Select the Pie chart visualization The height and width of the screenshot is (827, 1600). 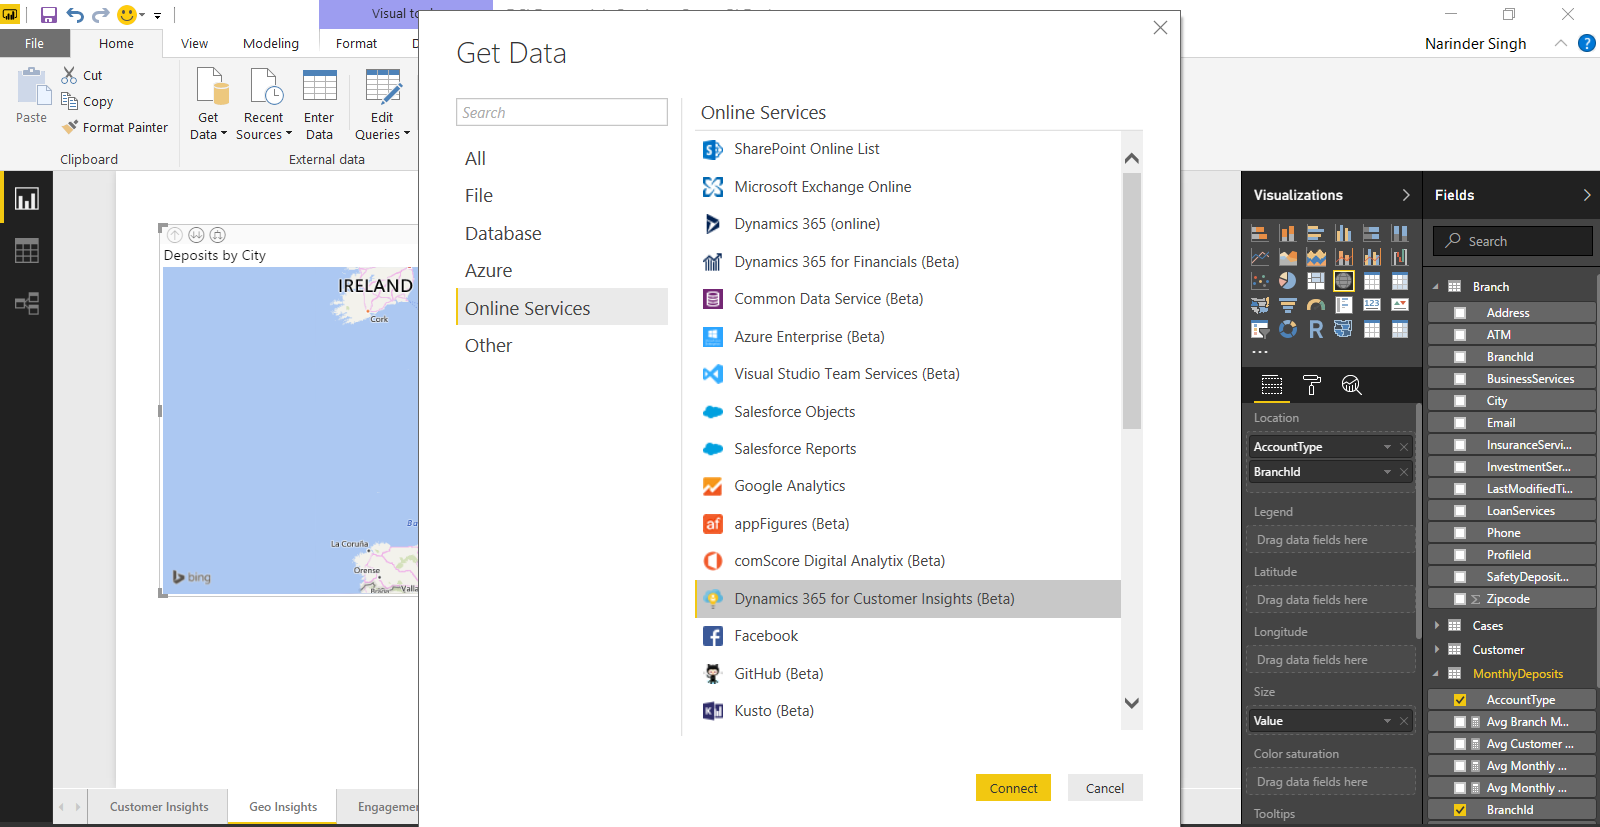1288,281
